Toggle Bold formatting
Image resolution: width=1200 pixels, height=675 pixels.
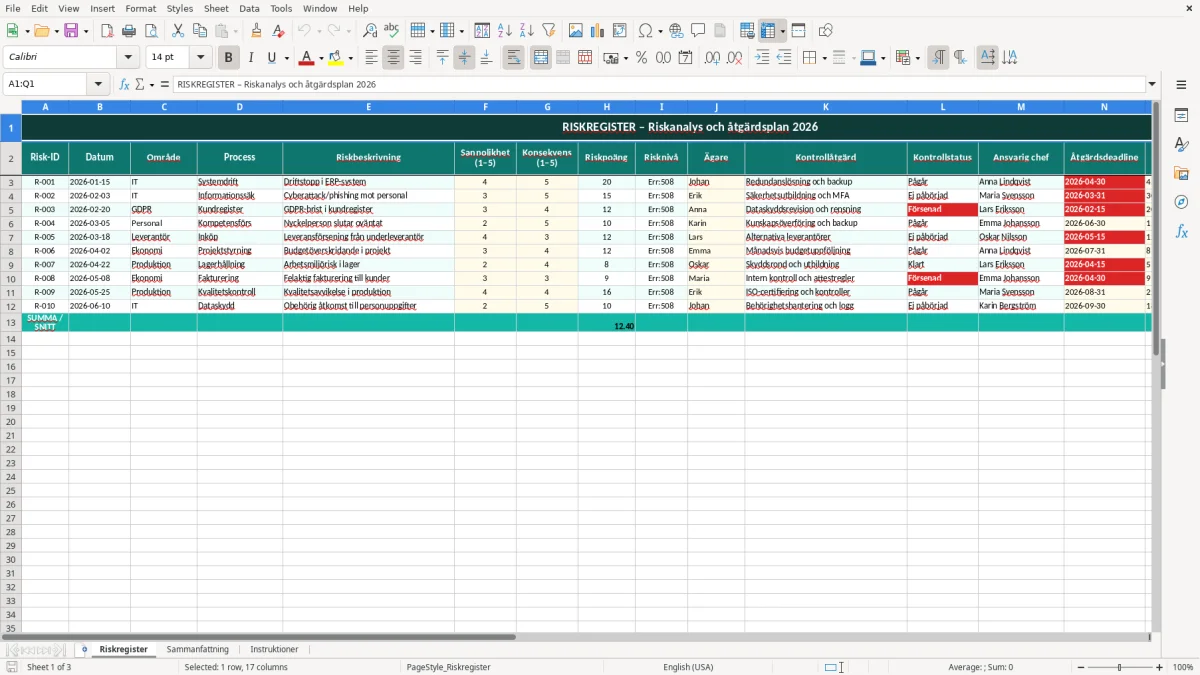229,58
